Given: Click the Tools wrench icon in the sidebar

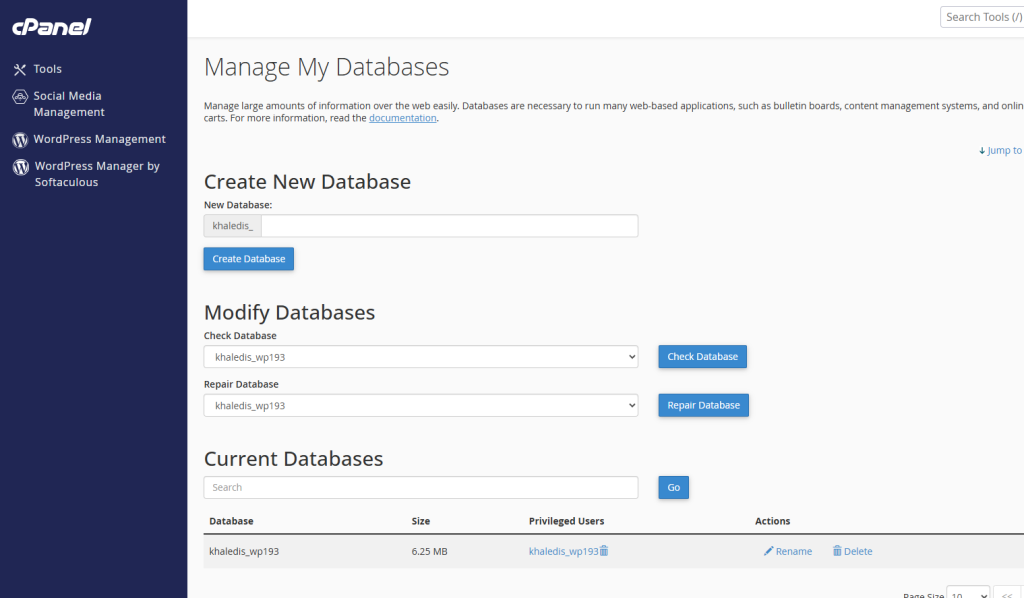Looking at the screenshot, I should click(20, 69).
